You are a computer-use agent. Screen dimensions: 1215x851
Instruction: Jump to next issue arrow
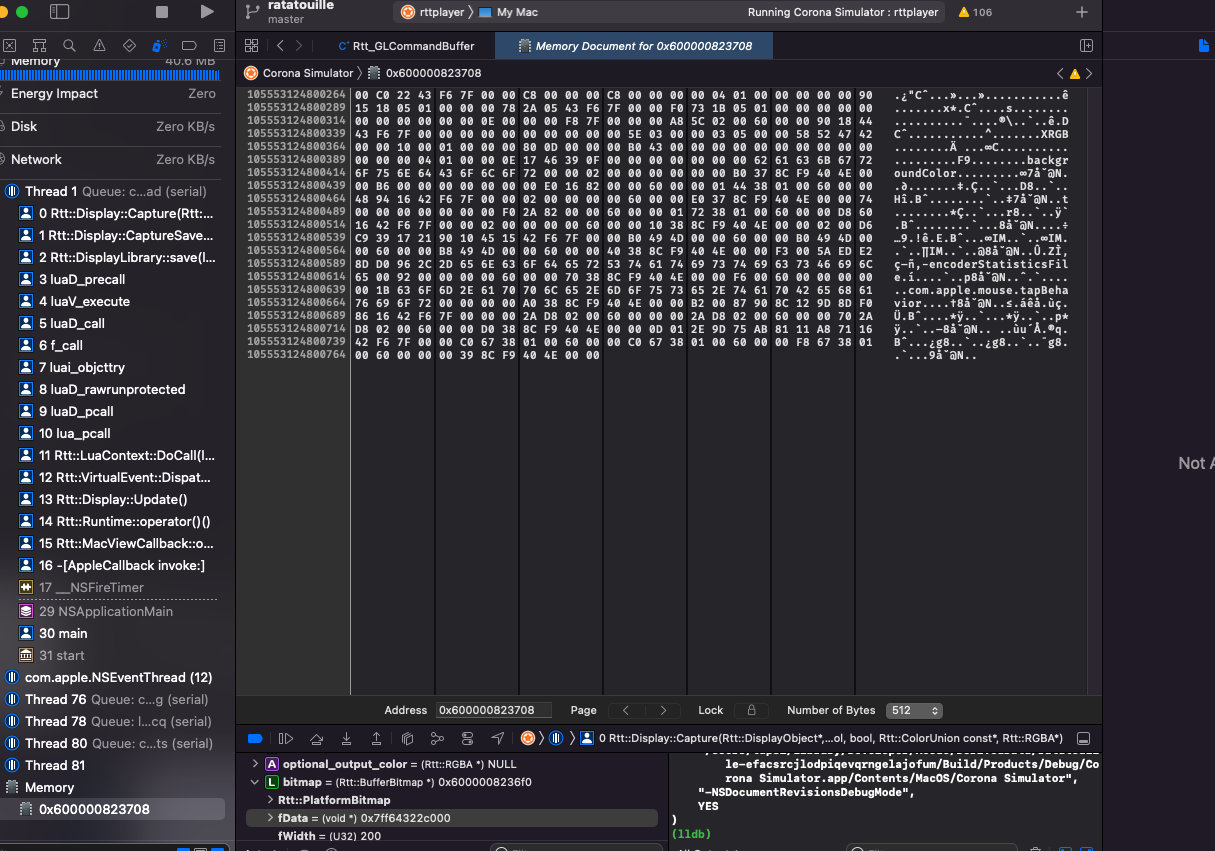[x=1089, y=73]
